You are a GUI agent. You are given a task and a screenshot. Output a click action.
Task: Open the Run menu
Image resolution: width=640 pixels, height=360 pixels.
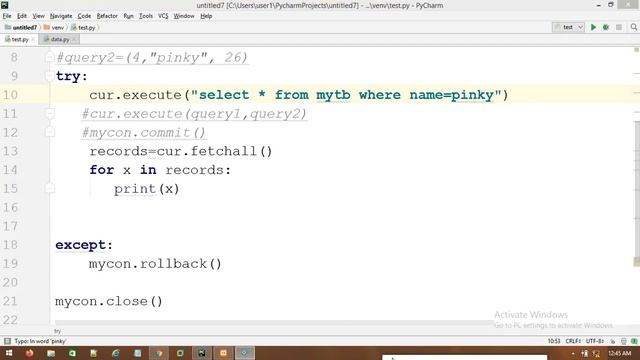click(x=129, y=16)
